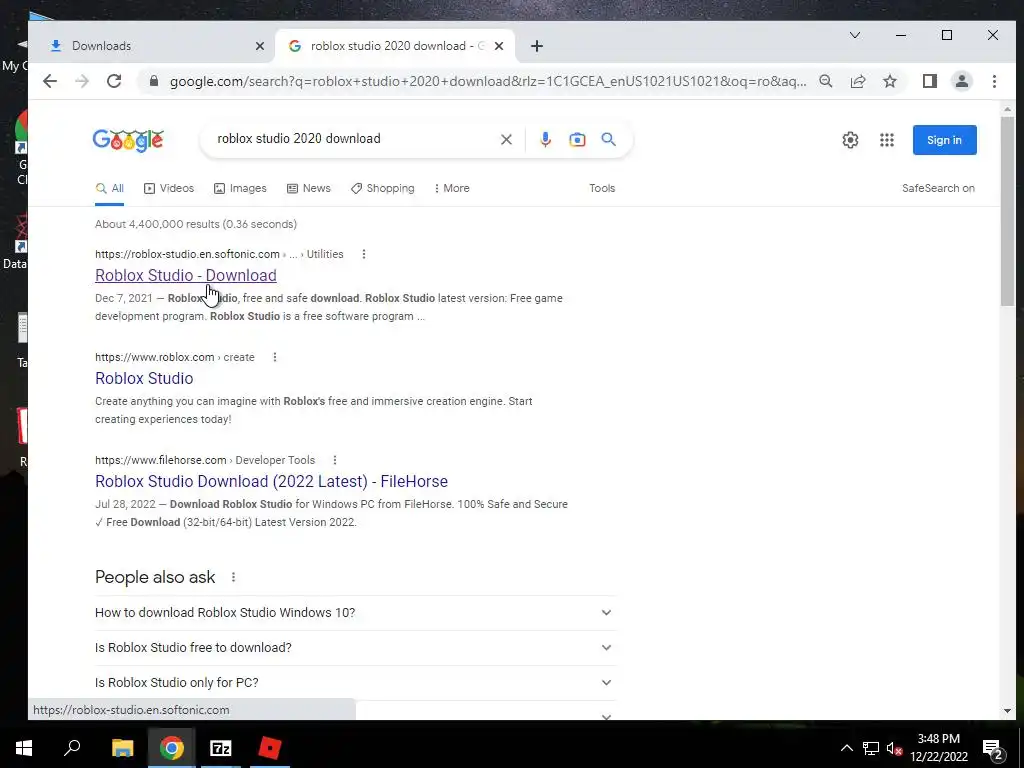1024x768 pixels.
Task: Reload the current page
Action: click(114, 81)
